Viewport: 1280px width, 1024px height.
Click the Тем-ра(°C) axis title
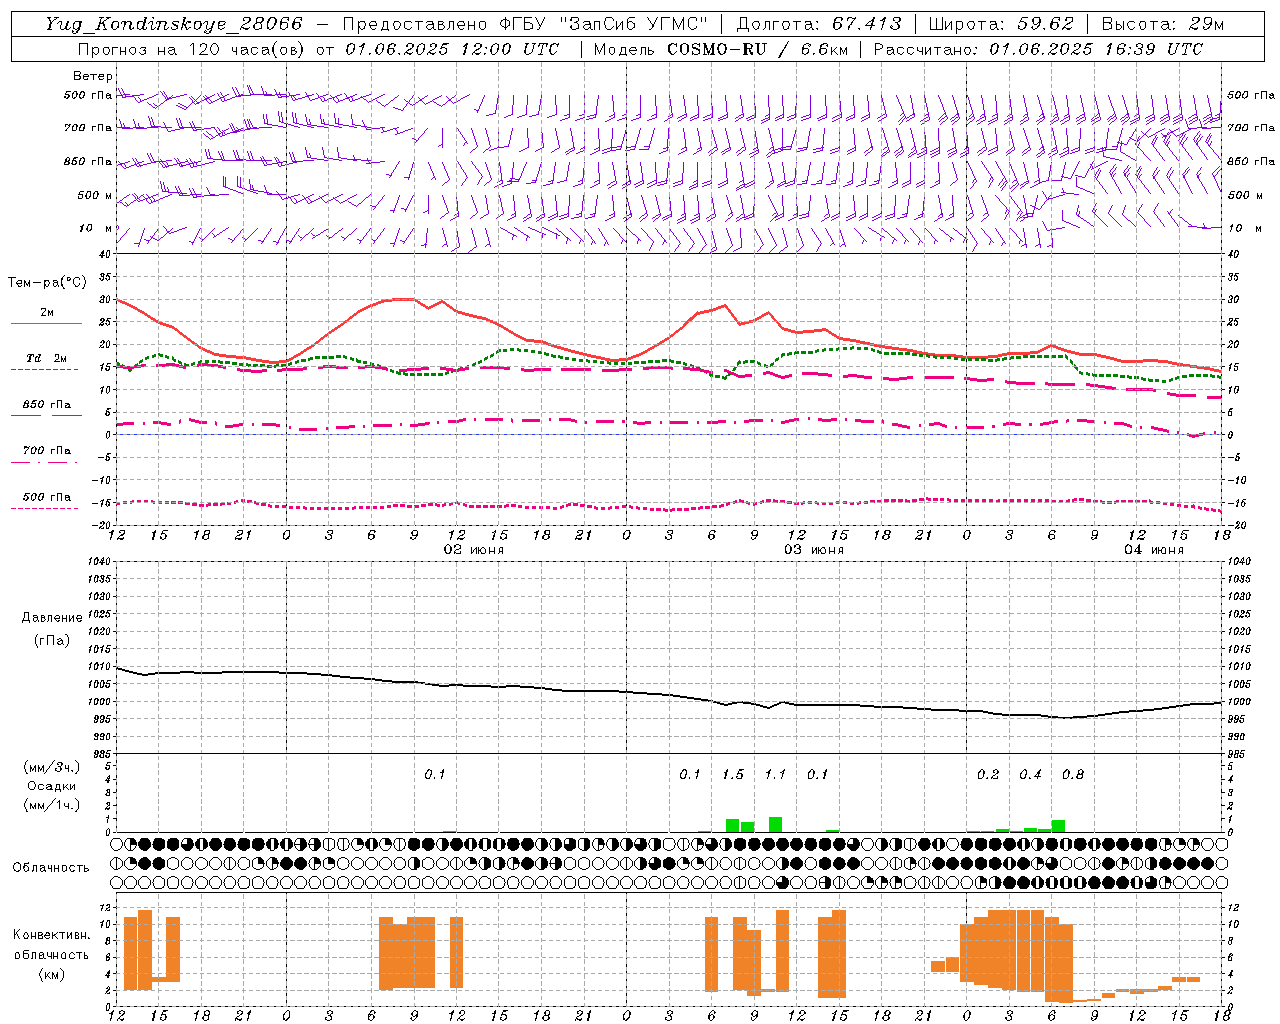(47, 283)
